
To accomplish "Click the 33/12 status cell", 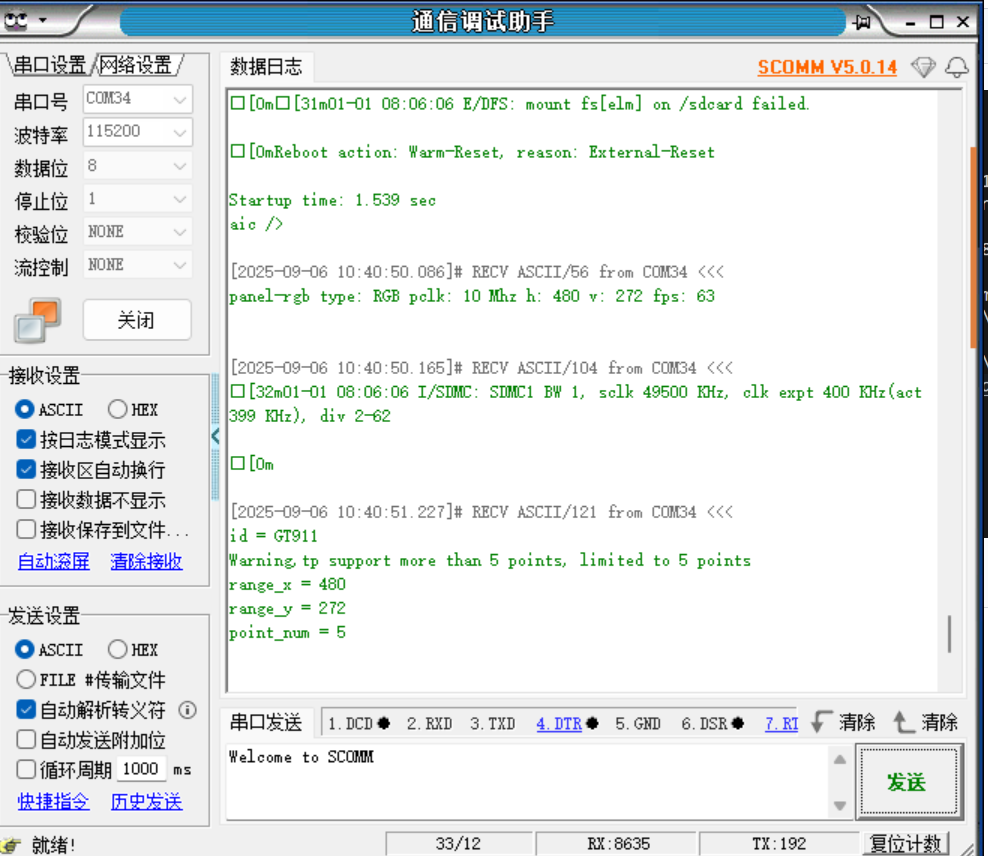I will click(458, 844).
